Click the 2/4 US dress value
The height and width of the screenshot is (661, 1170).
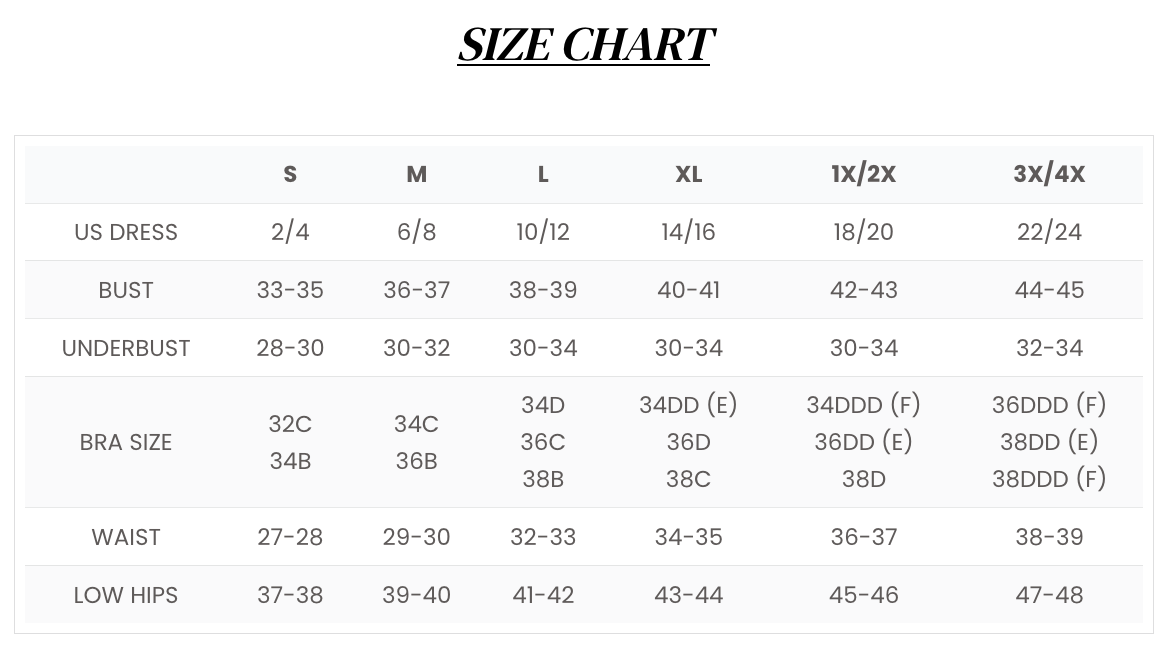tap(290, 232)
